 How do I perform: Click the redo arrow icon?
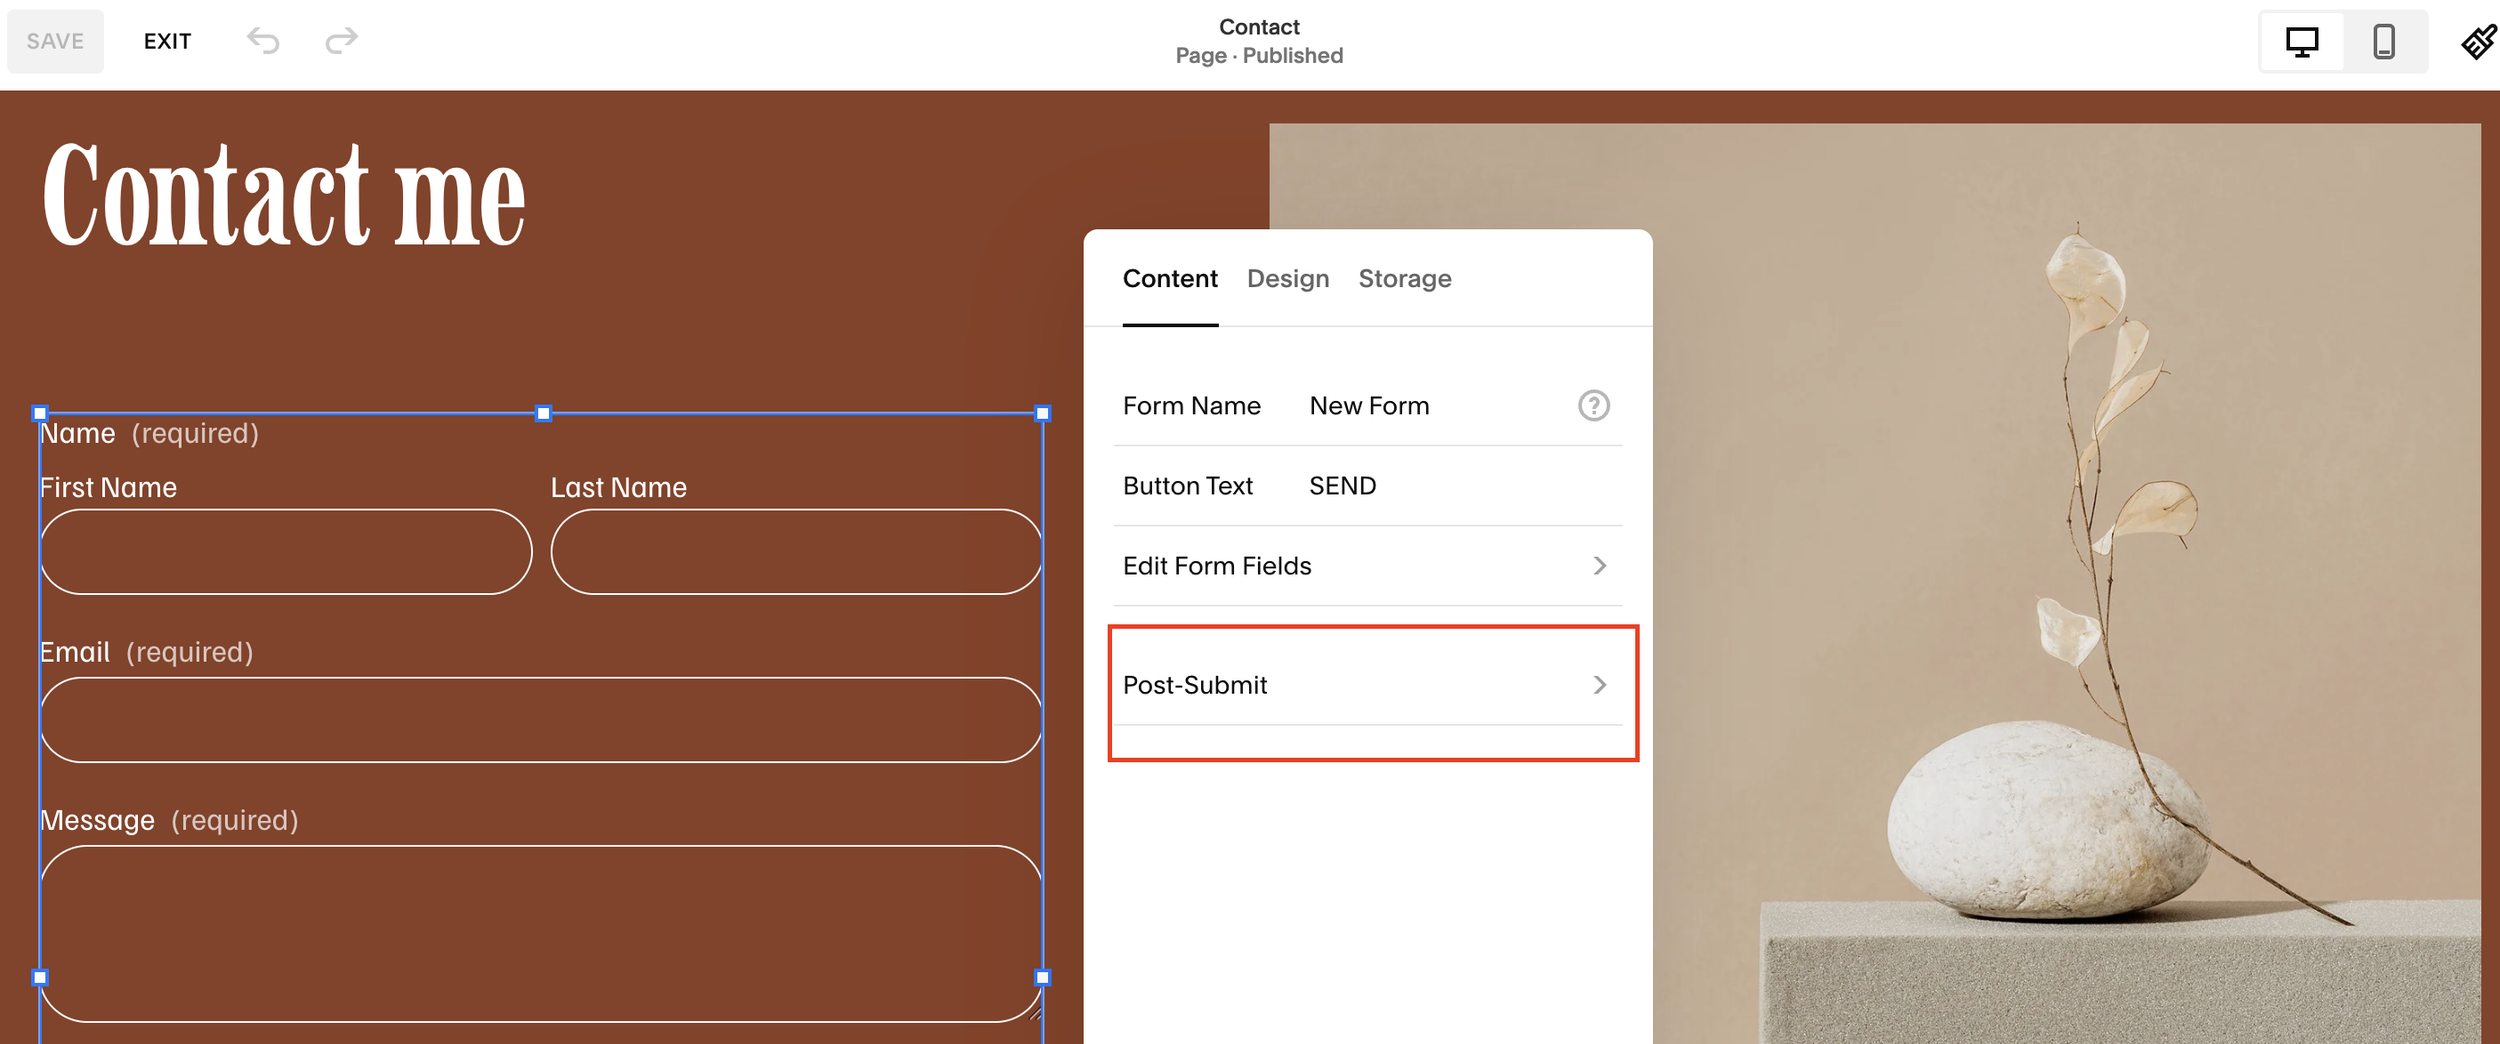click(341, 41)
